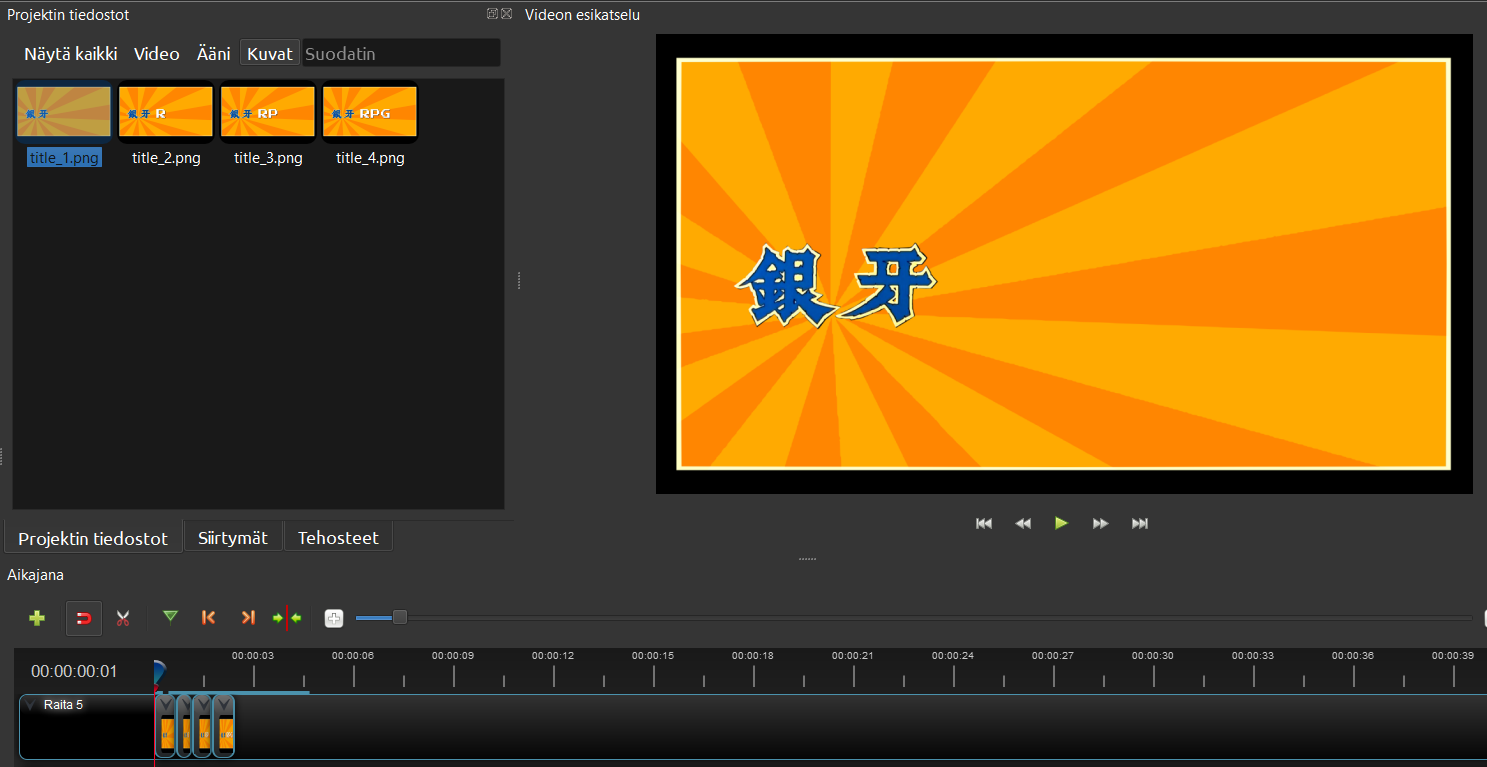Click the timeline zoom slider handle
Screen dimensions: 1487x767
click(x=400, y=617)
